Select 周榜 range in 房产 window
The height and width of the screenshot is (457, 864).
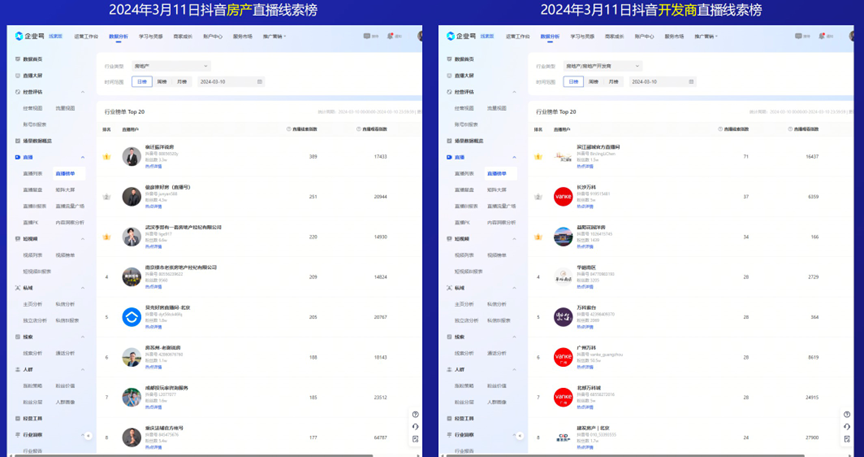[162, 82]
